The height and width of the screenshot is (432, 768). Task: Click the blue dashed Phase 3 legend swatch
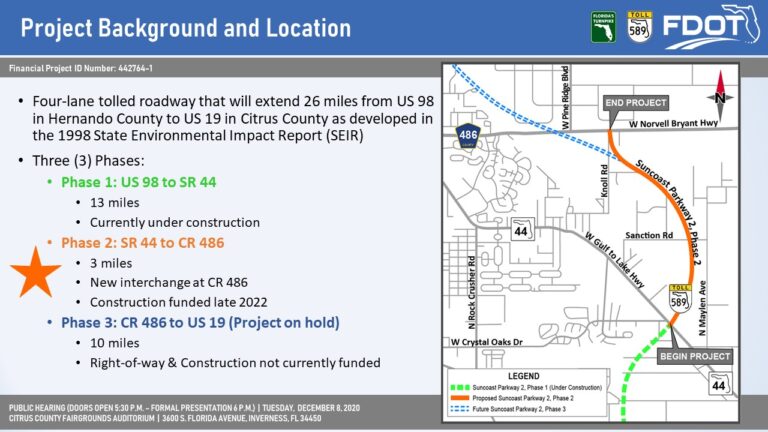[x=459, y=409]
